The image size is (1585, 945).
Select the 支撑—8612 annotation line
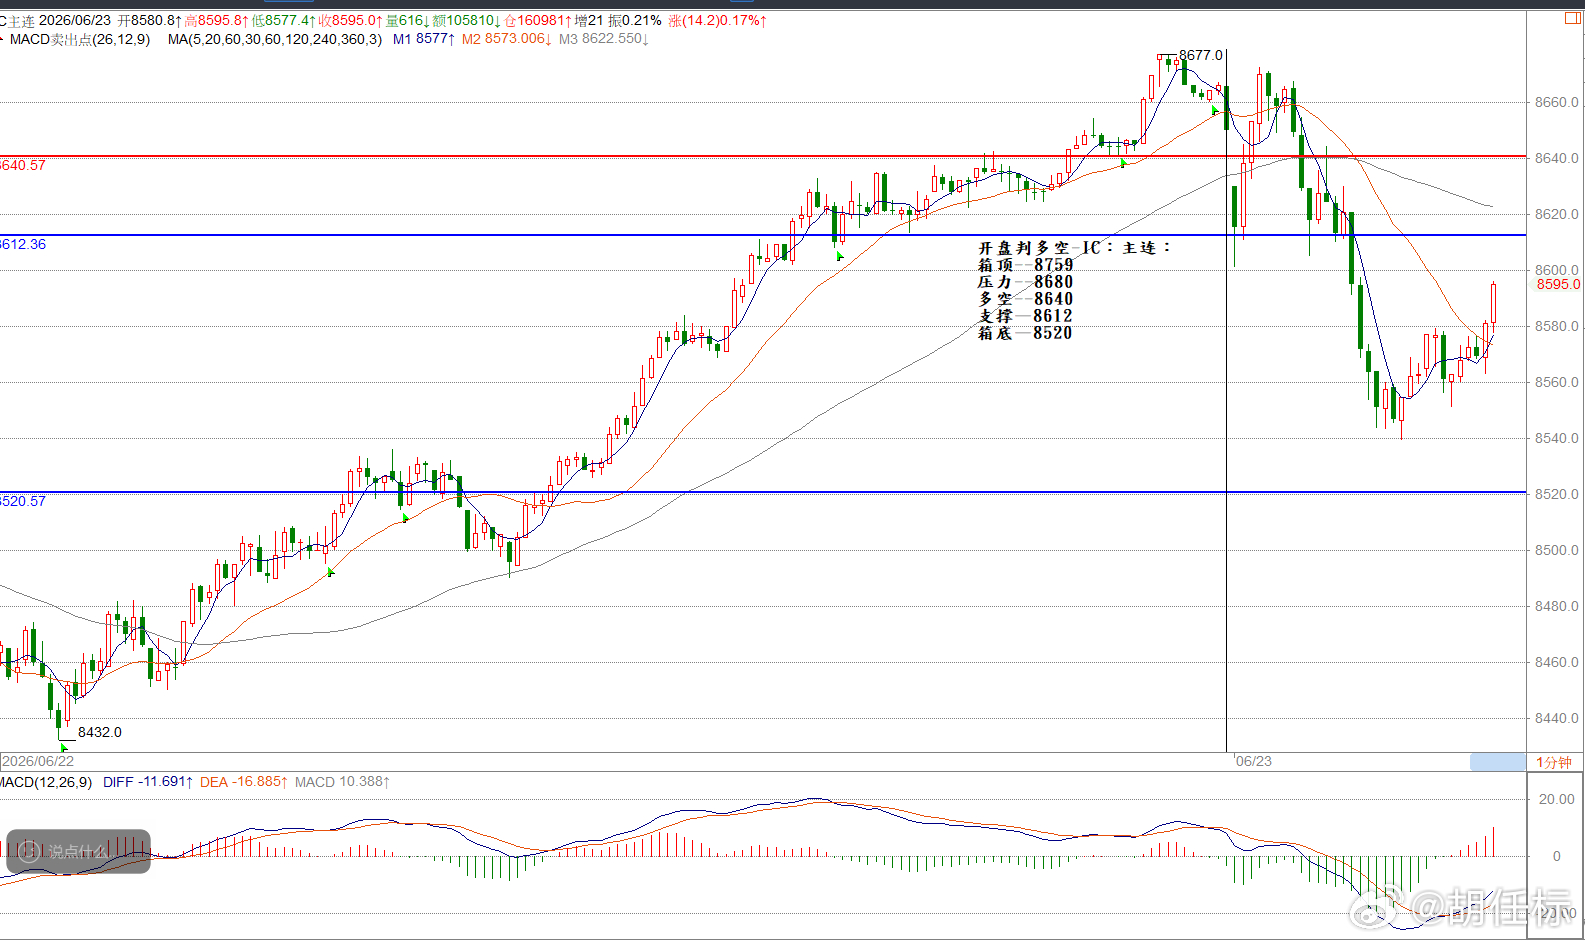tap(1025, 316)
